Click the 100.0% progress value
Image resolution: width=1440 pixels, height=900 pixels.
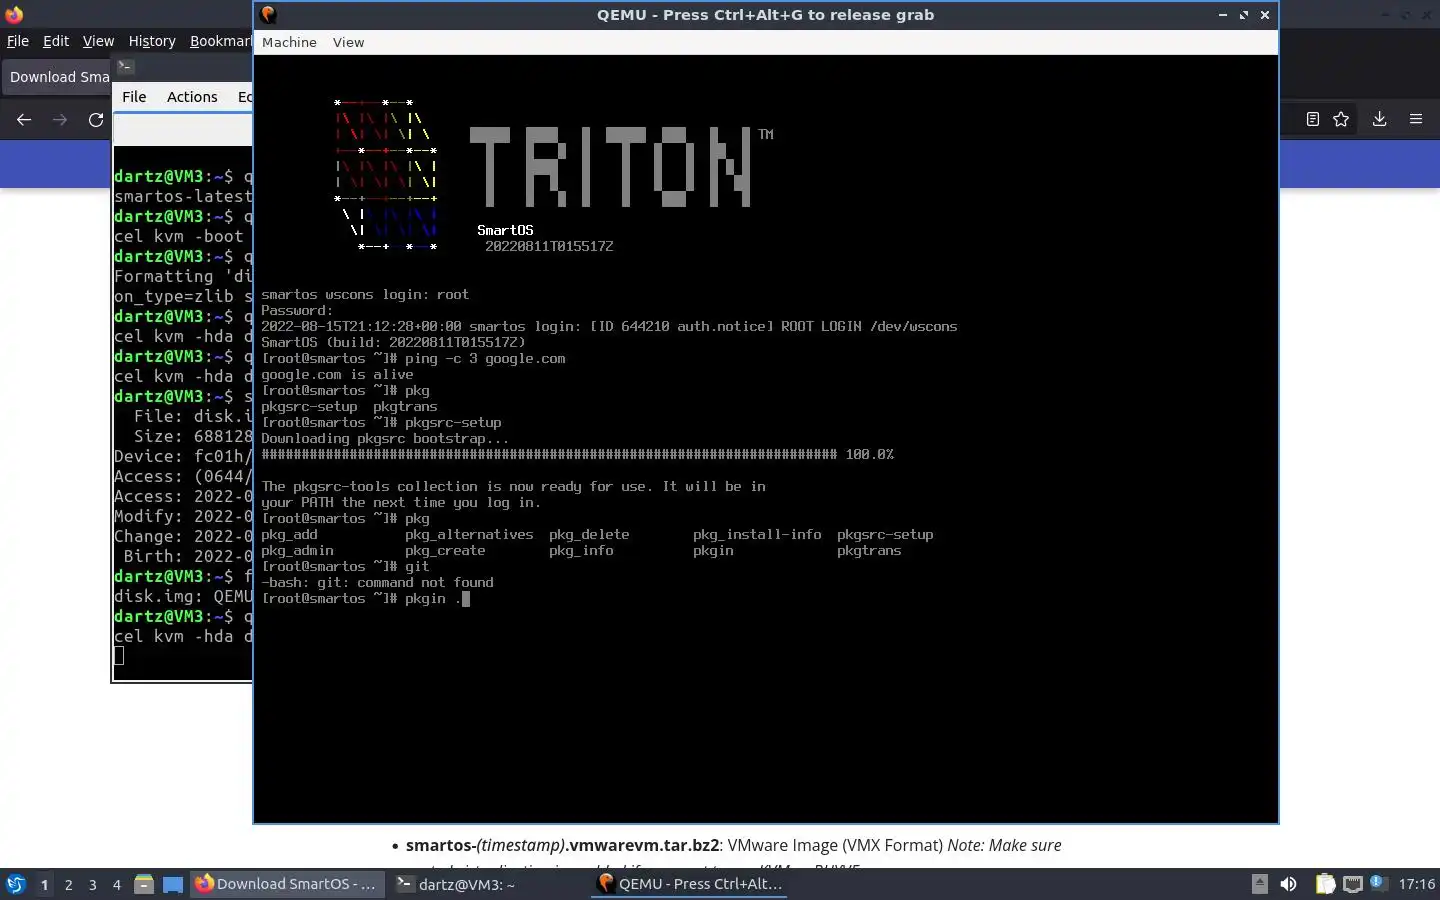coord(869,454)
